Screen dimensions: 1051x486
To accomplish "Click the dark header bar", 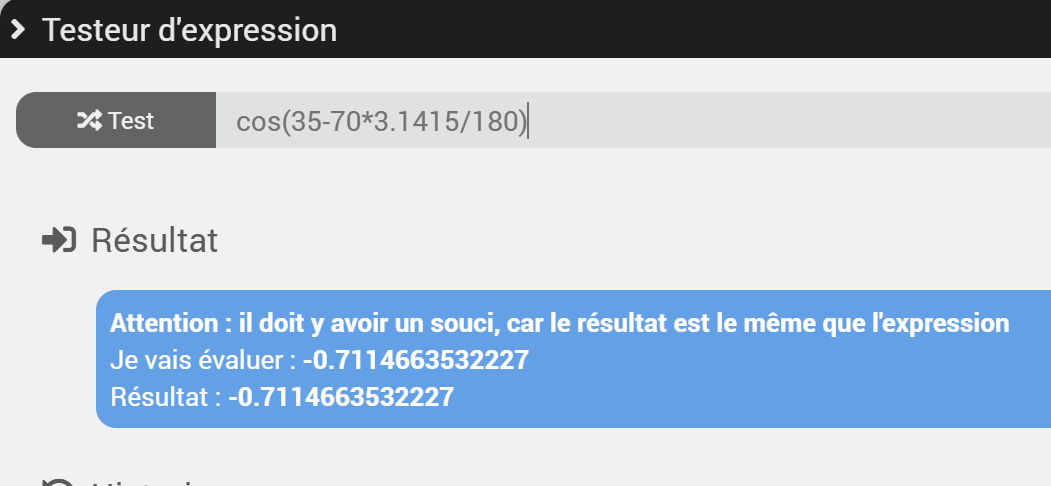I will tap(526, 29).
